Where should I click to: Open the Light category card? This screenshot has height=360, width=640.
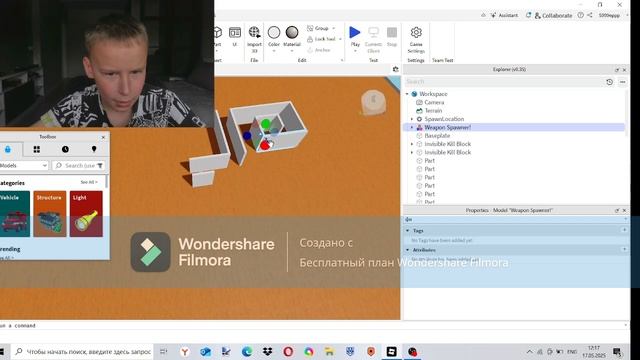[86, 214]
